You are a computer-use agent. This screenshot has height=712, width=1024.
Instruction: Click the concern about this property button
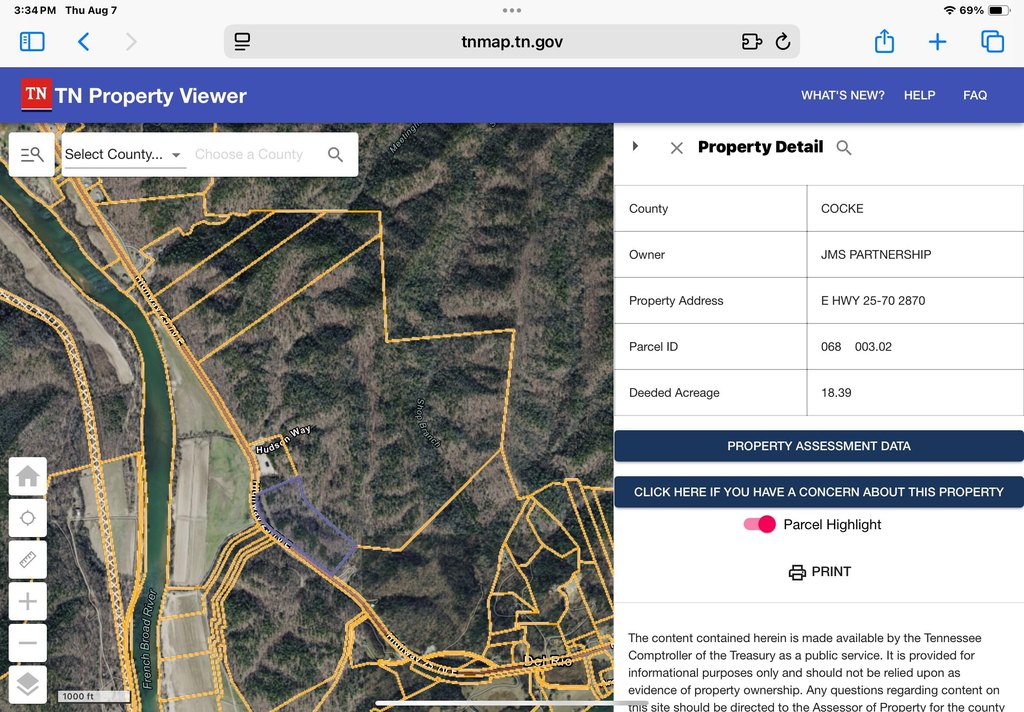click(x=818, y=492)
